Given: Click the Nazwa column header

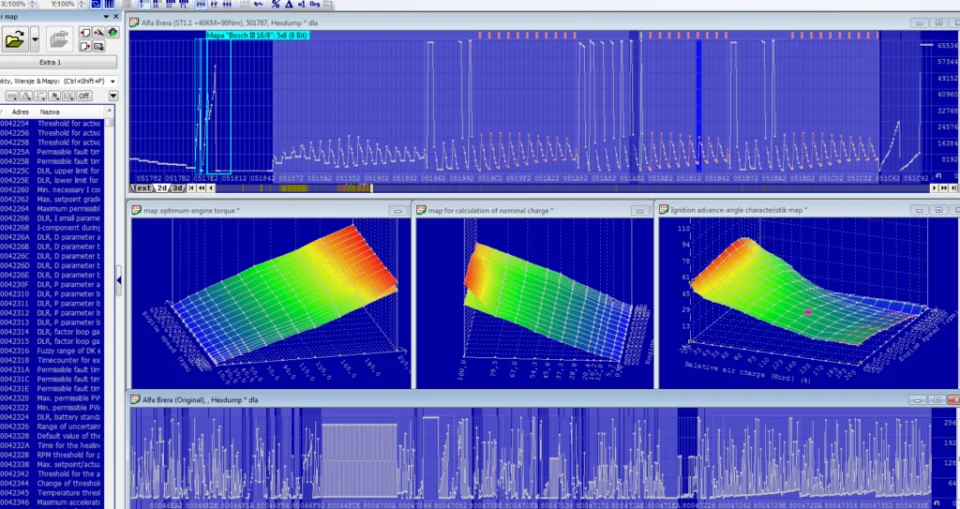Looking at the screenshot, I should pyautogui.click(x=50, y=112).
